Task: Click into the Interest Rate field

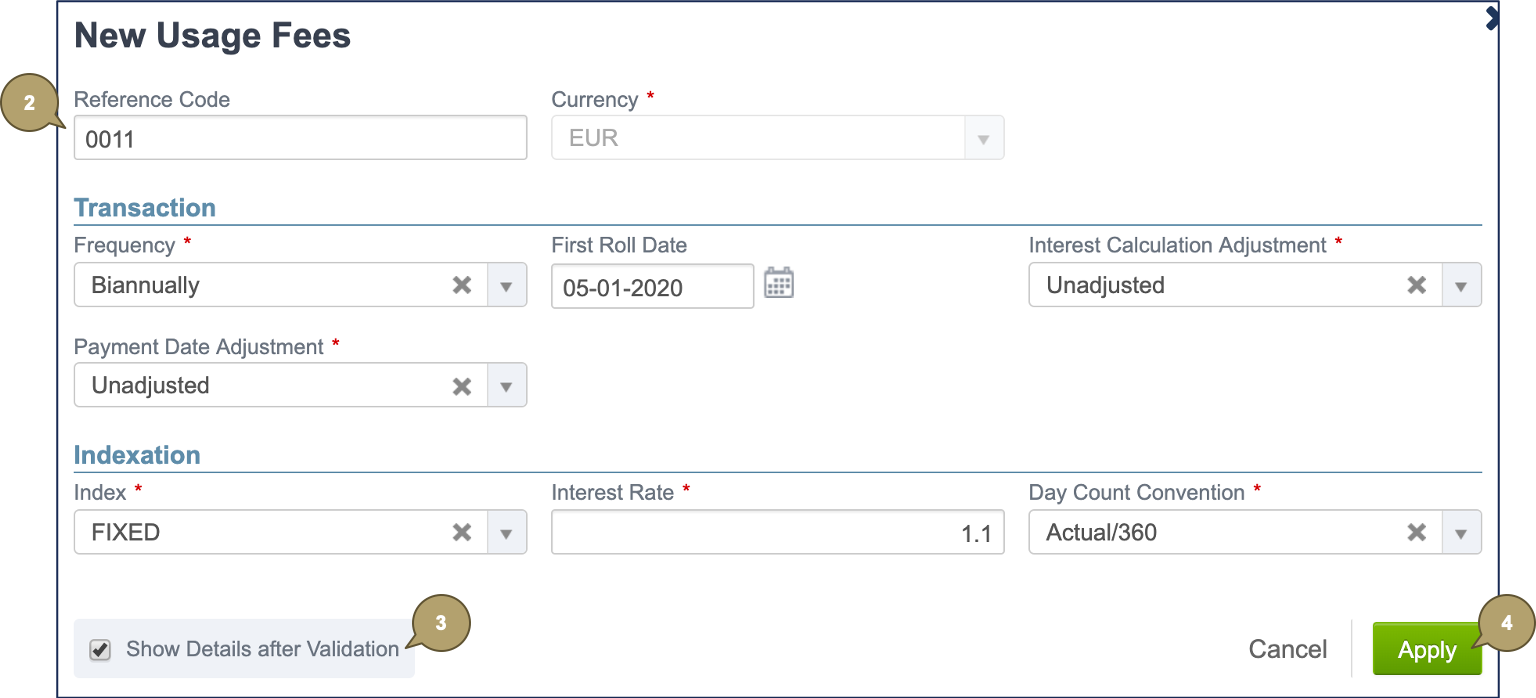Action: click(x=777, y=533)
